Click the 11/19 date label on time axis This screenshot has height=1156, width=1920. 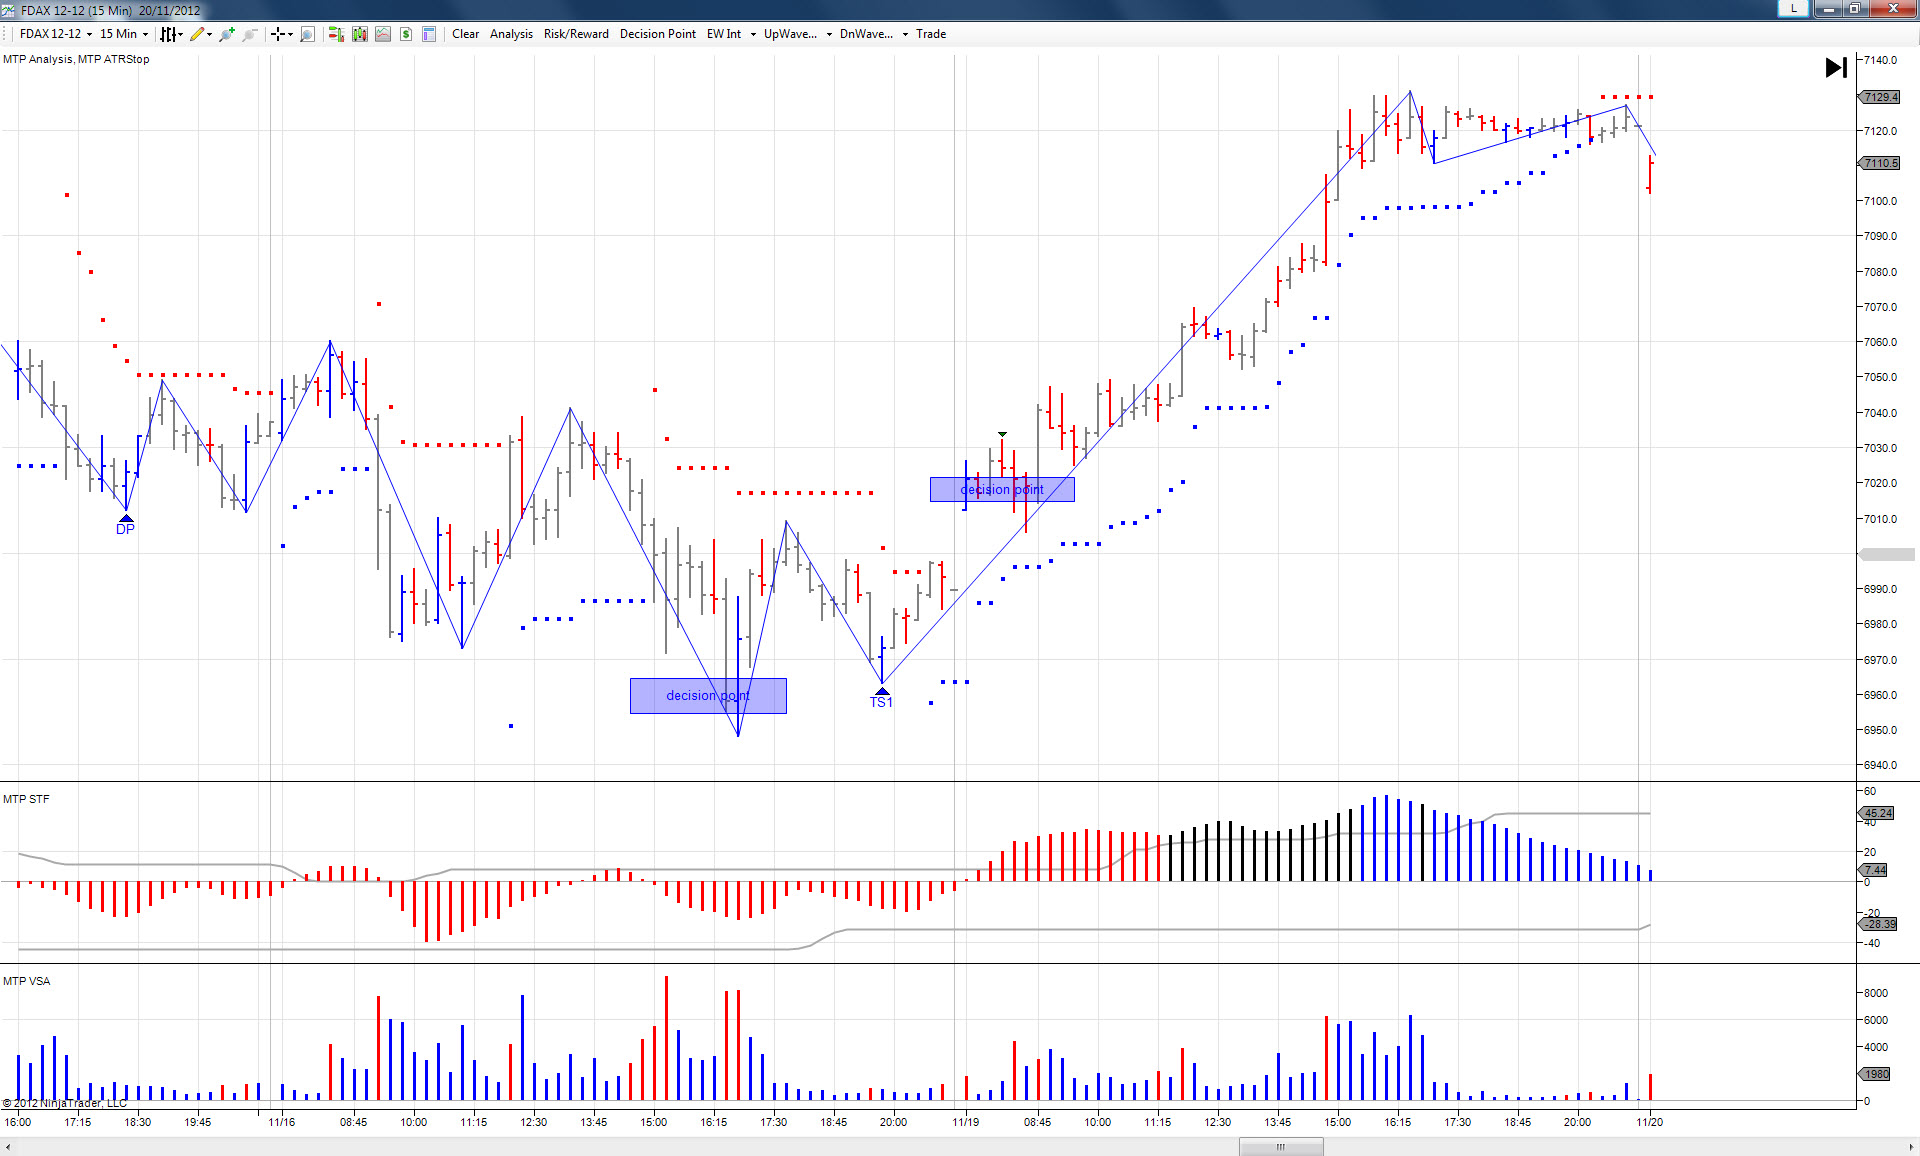tap(965, 1122)
